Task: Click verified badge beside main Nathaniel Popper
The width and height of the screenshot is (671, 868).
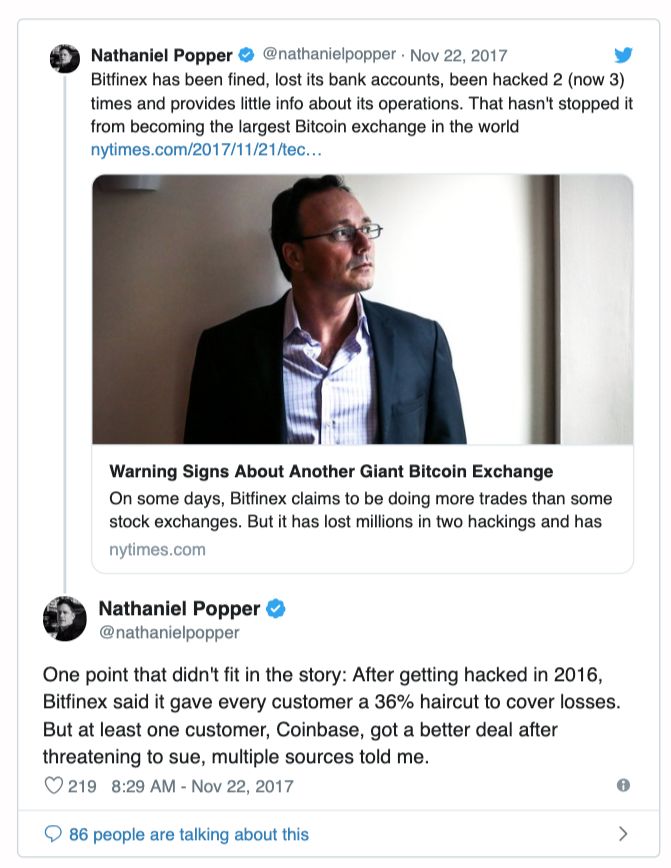Action: [275, 609]
